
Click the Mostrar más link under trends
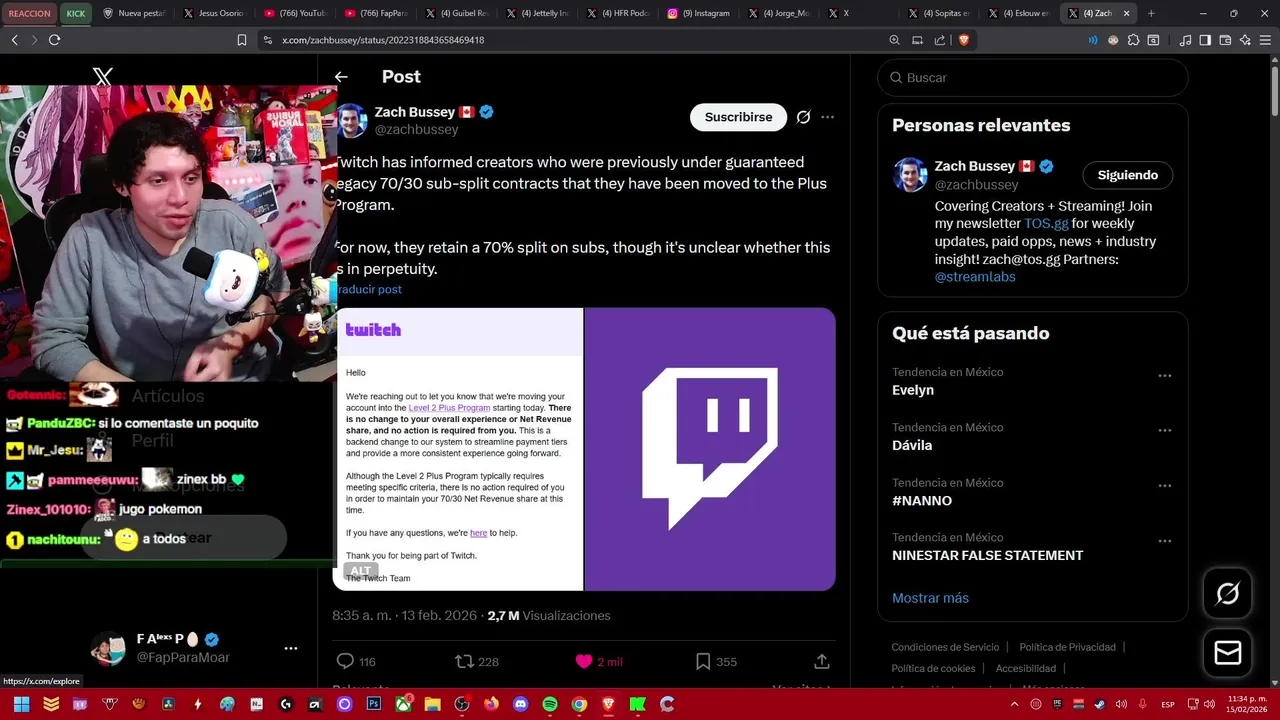(930, 598)
